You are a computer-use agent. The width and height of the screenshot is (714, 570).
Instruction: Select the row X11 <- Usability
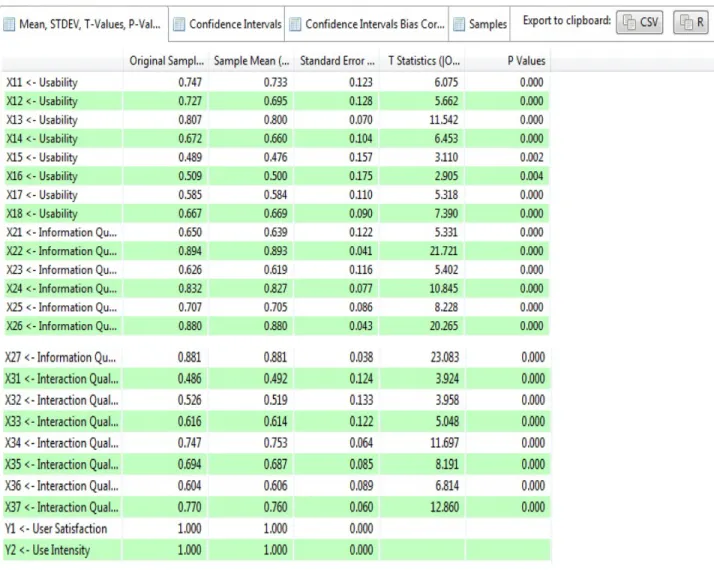click(x=276, y=82)
